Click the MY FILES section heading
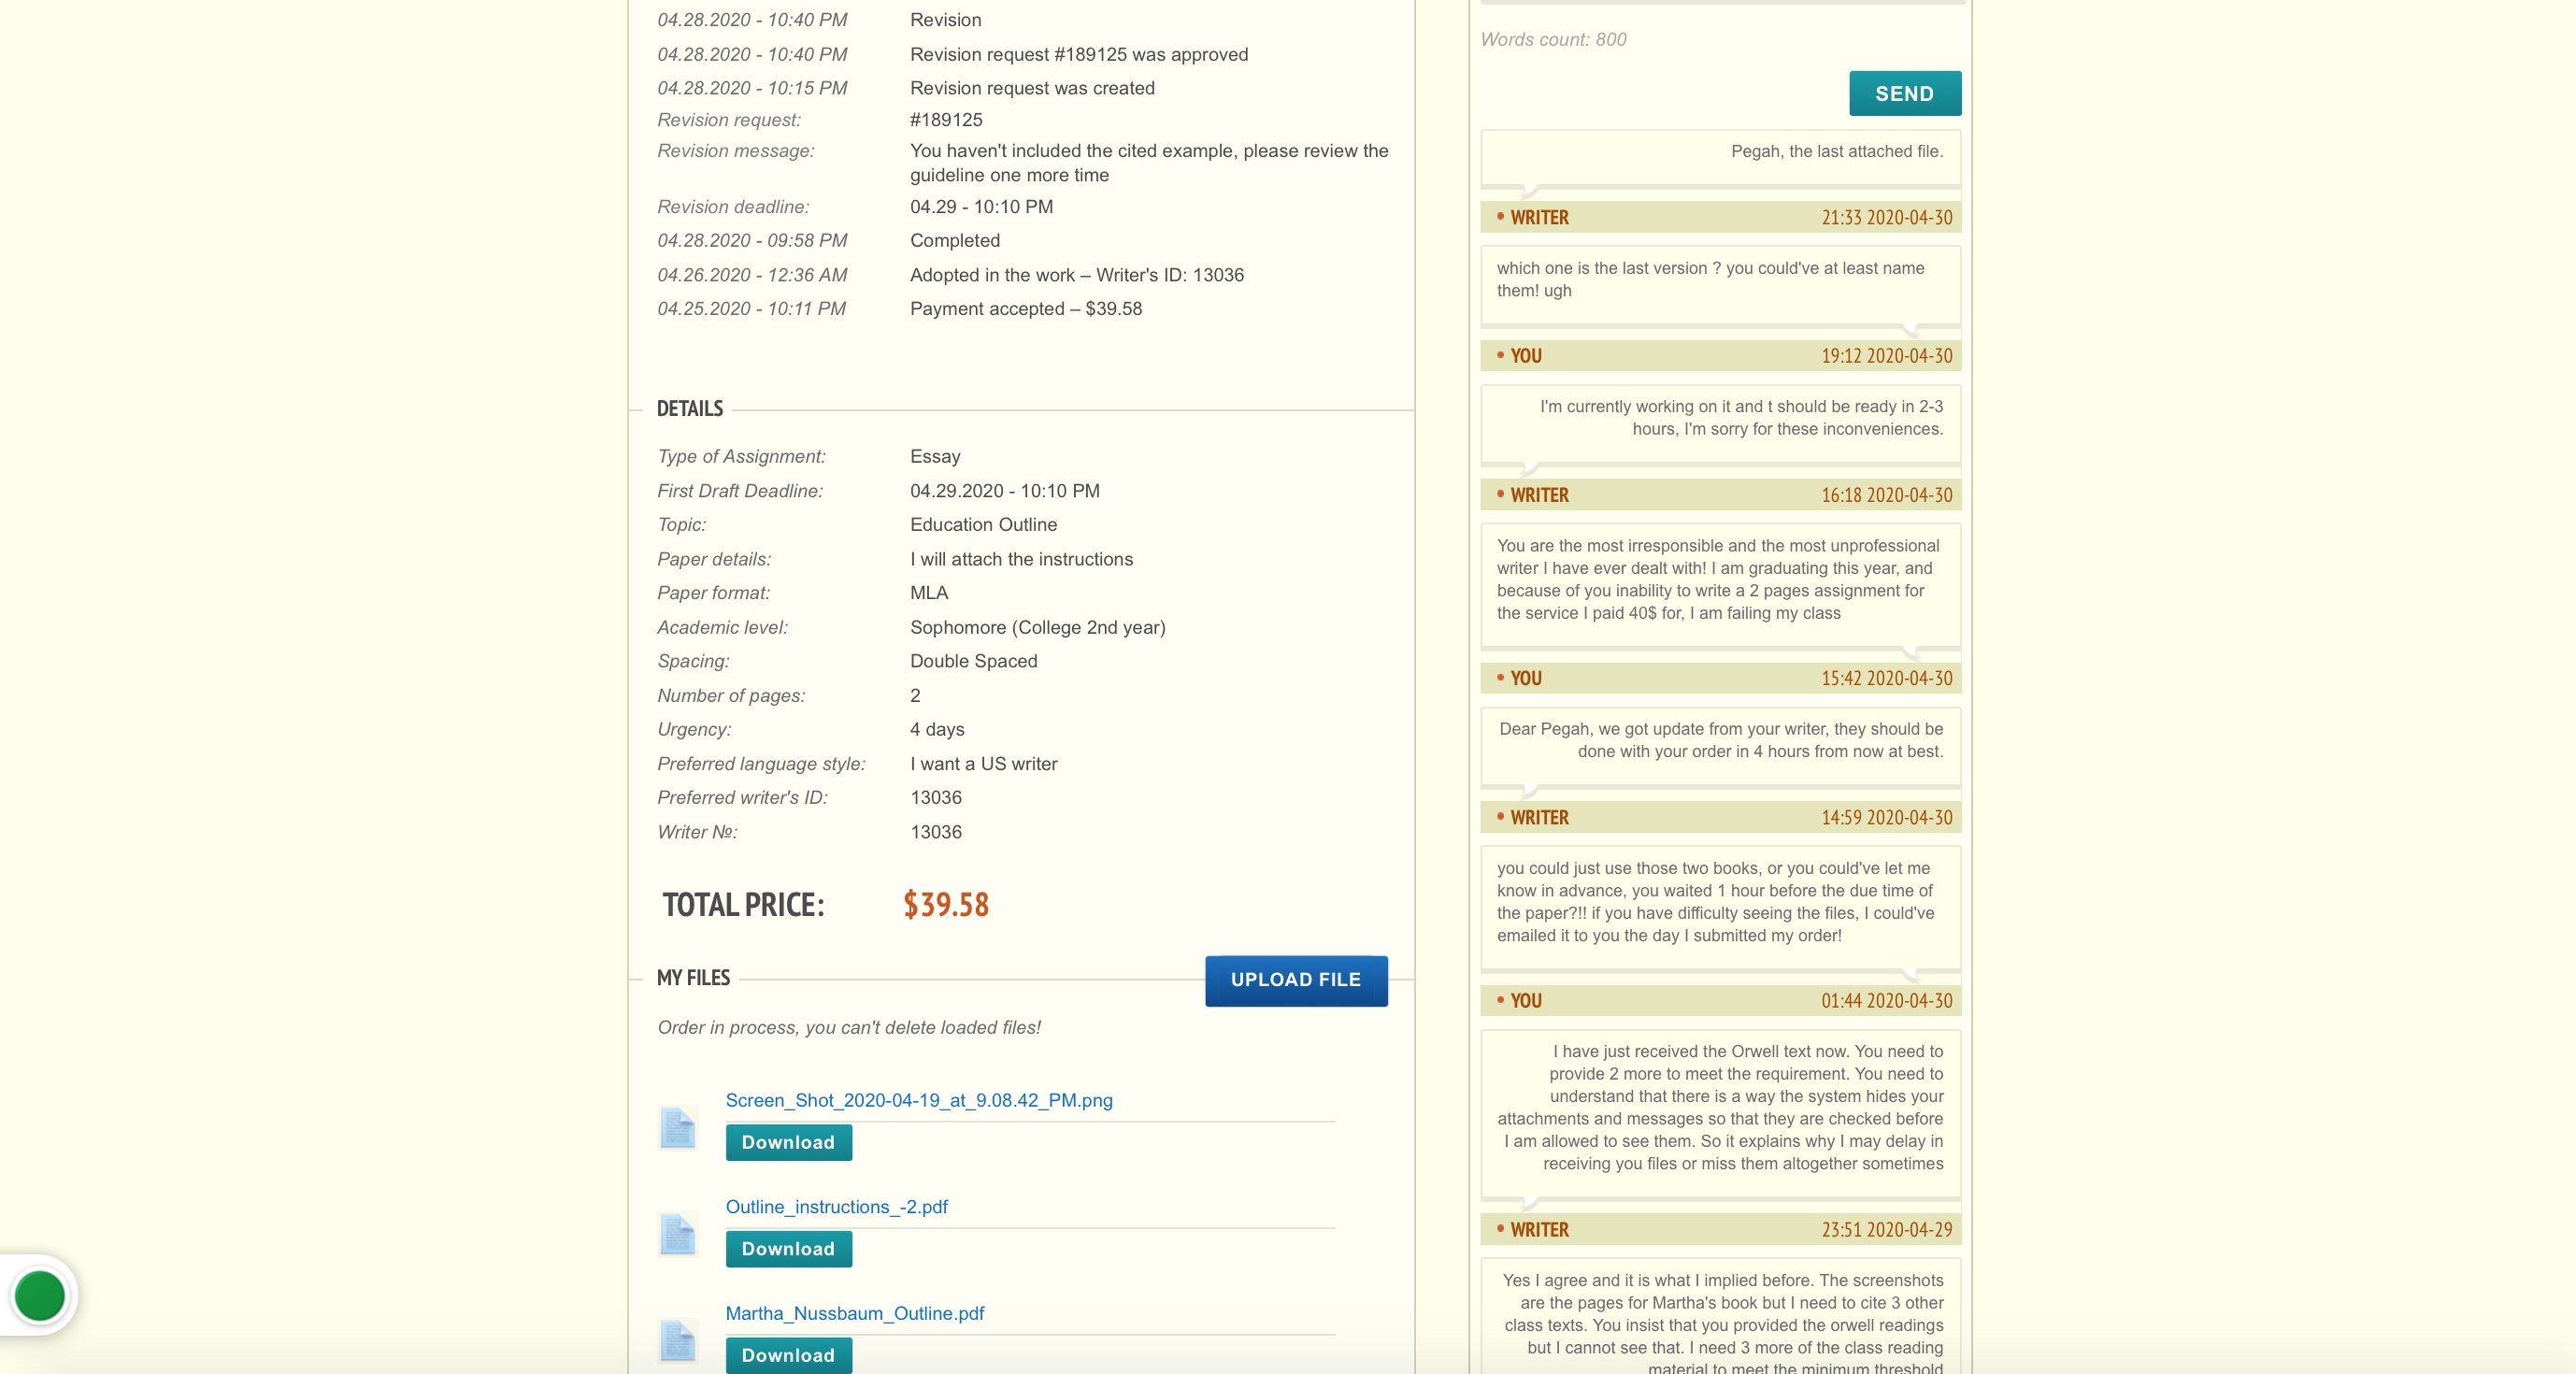This screenshot has height=1374, width=2576. [x=693, y=978]
